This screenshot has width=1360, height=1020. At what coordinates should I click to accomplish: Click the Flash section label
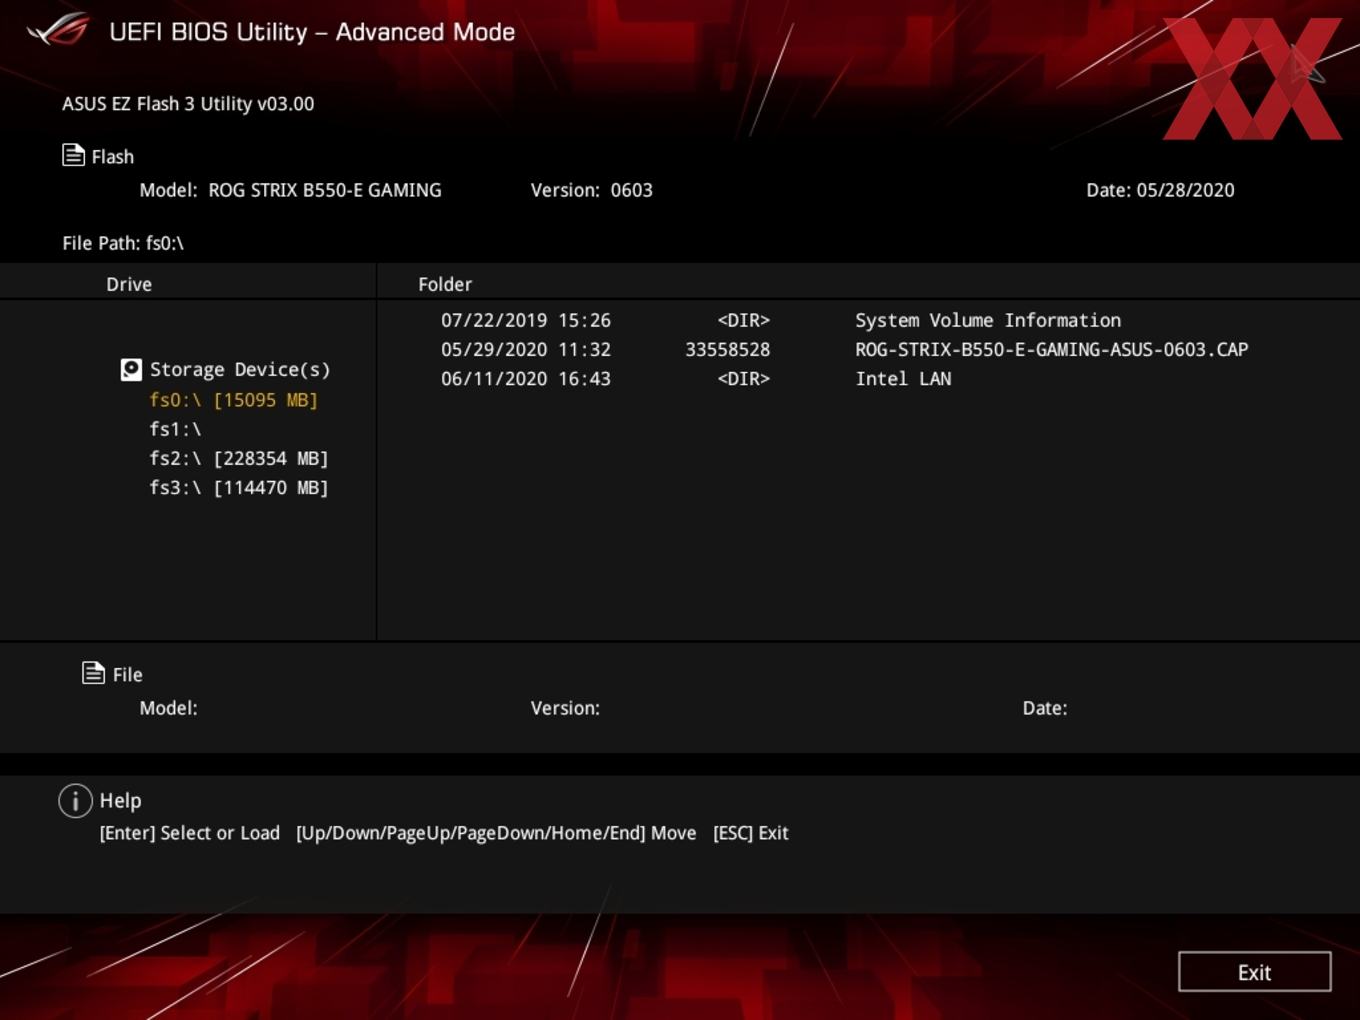tap(112, 157)
